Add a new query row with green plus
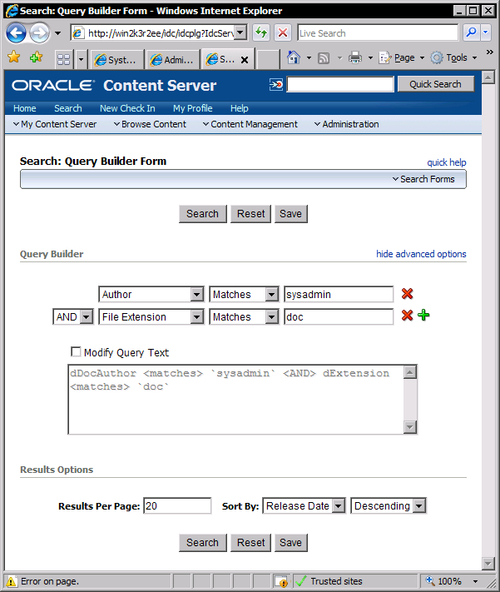The image size is (500, 592). pos(424,315)
